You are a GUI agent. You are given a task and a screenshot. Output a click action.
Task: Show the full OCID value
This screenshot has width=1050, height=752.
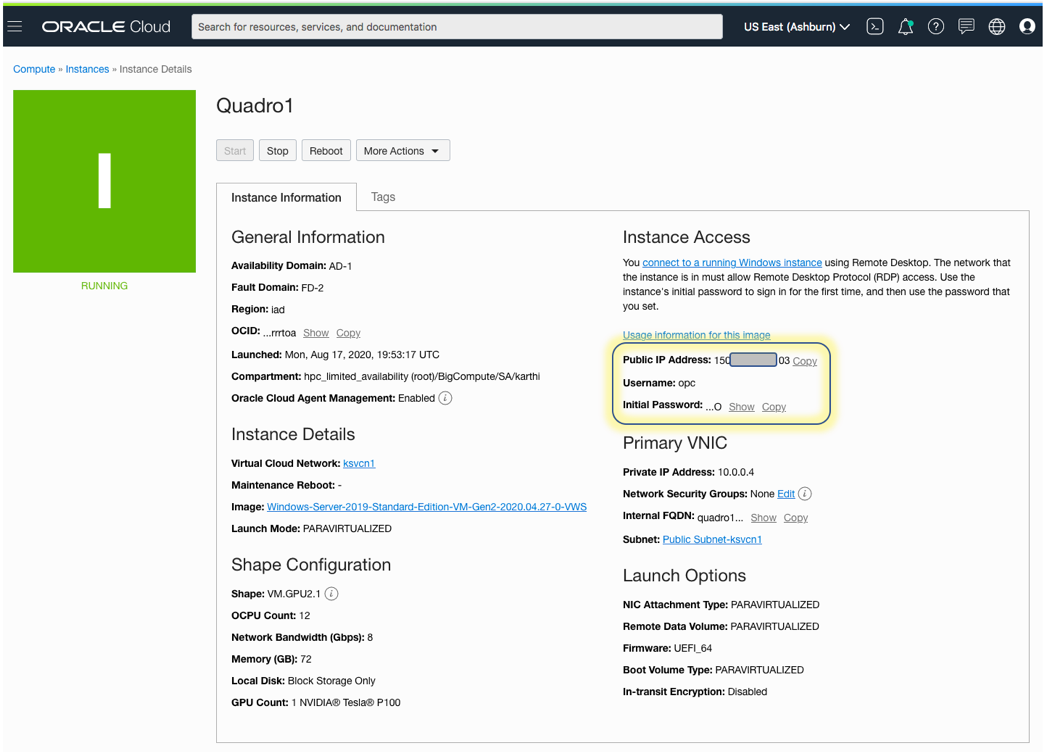(x=316, y=332)
